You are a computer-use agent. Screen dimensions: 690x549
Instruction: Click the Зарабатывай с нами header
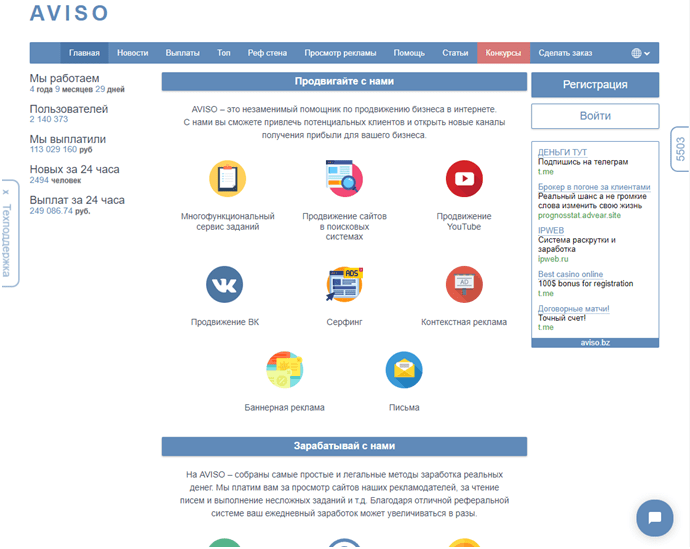pos(344,446)
